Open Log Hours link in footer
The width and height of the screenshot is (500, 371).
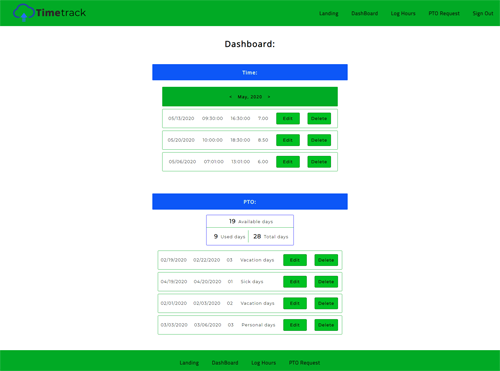(263, 363)
